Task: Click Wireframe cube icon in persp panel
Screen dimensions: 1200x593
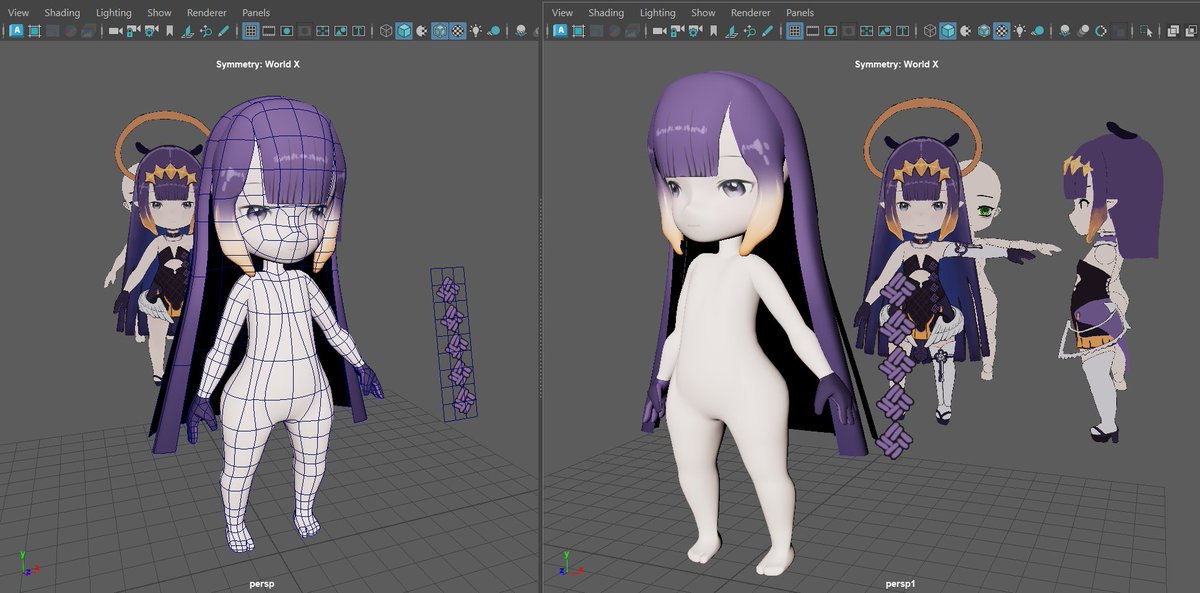Action: (x=385, y=31)
